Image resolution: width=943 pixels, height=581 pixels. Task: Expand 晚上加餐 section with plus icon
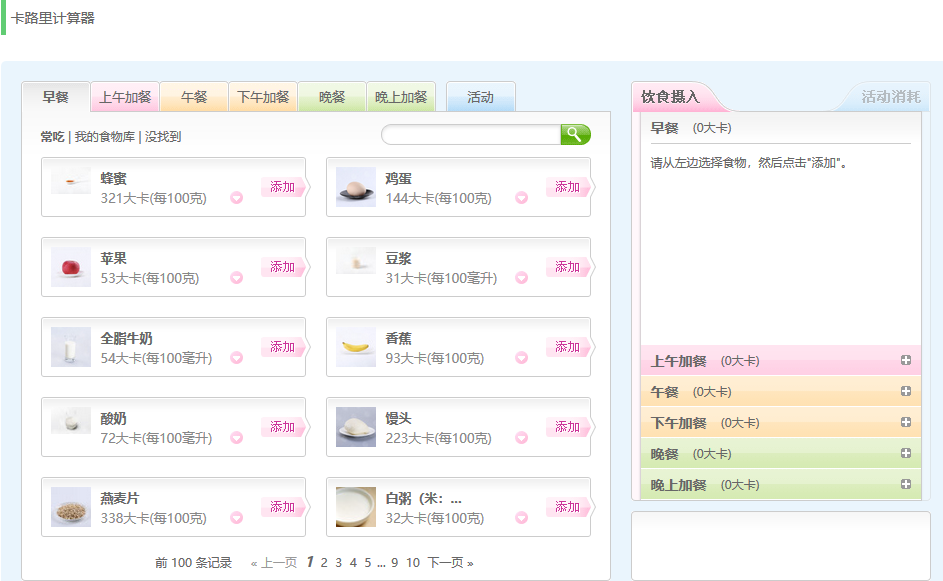click(x=906, y=484)
